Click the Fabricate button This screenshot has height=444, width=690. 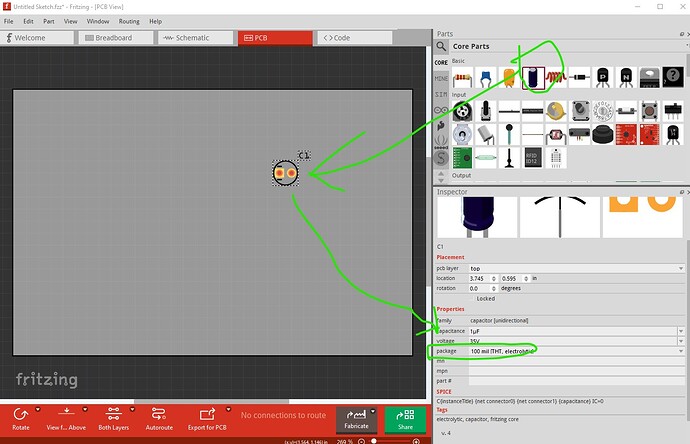tap(356, 420)
